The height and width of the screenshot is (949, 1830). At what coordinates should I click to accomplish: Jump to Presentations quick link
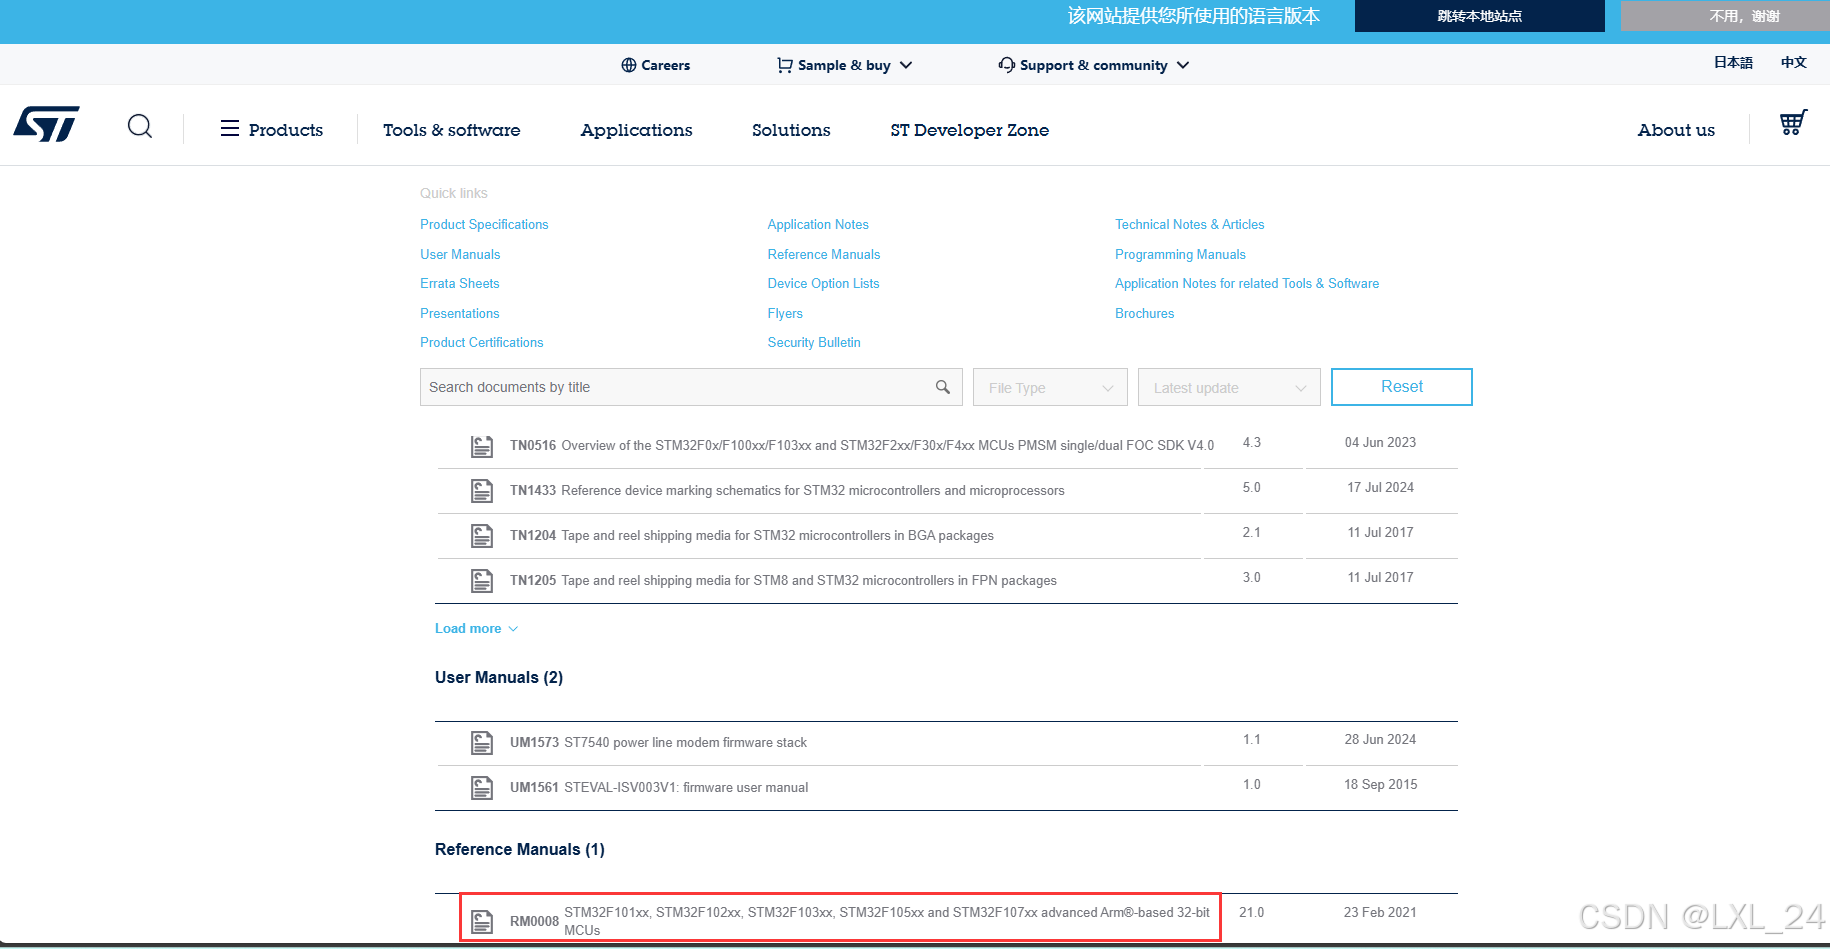[460, 314]
